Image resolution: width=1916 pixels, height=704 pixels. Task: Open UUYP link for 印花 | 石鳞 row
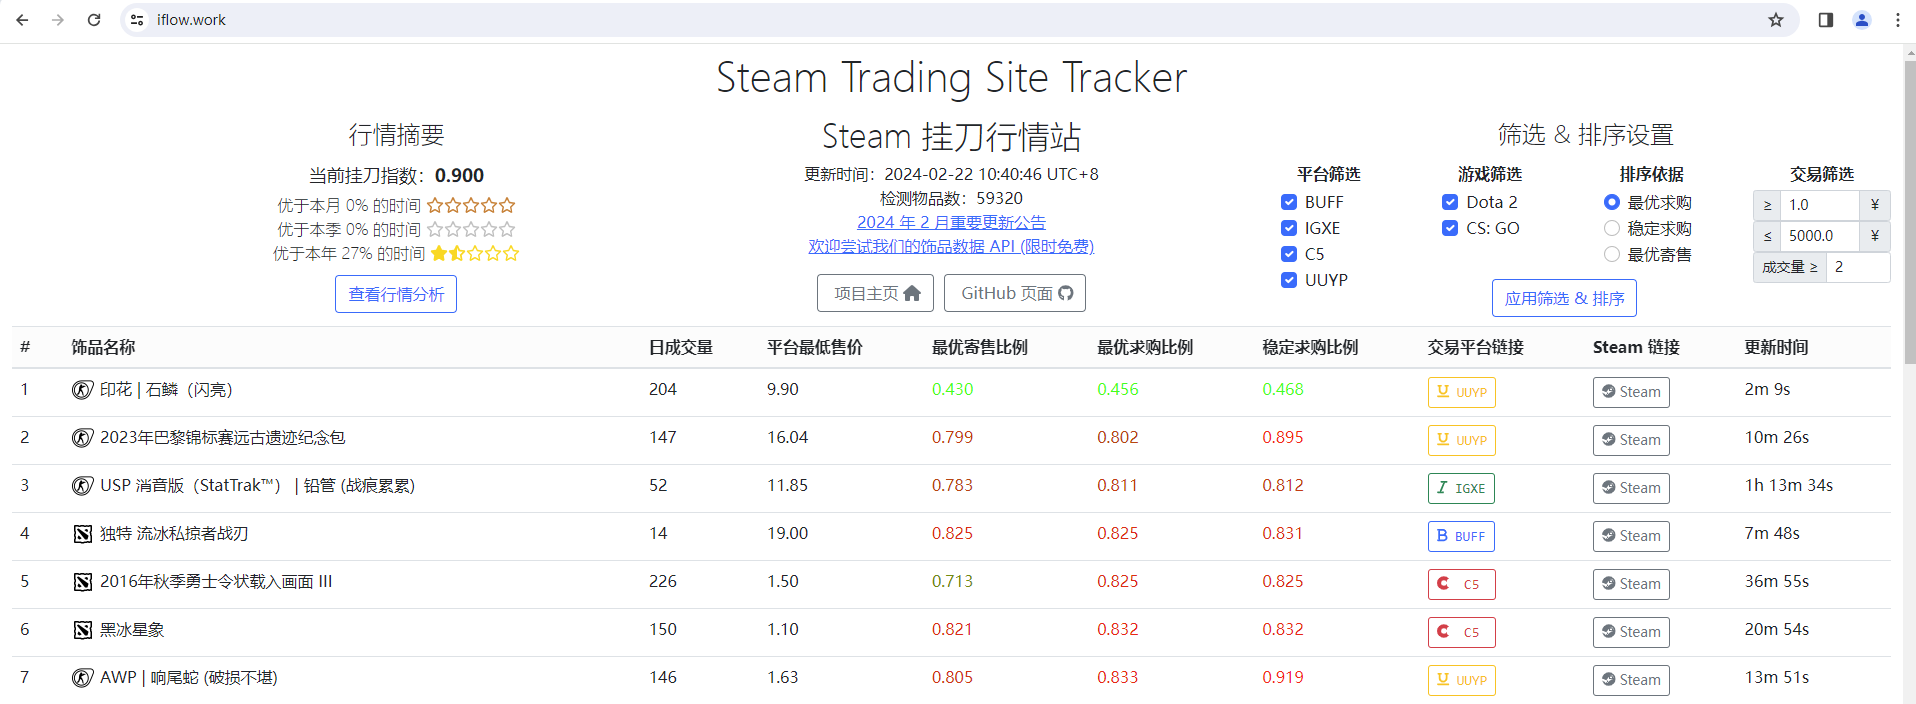1461,392
